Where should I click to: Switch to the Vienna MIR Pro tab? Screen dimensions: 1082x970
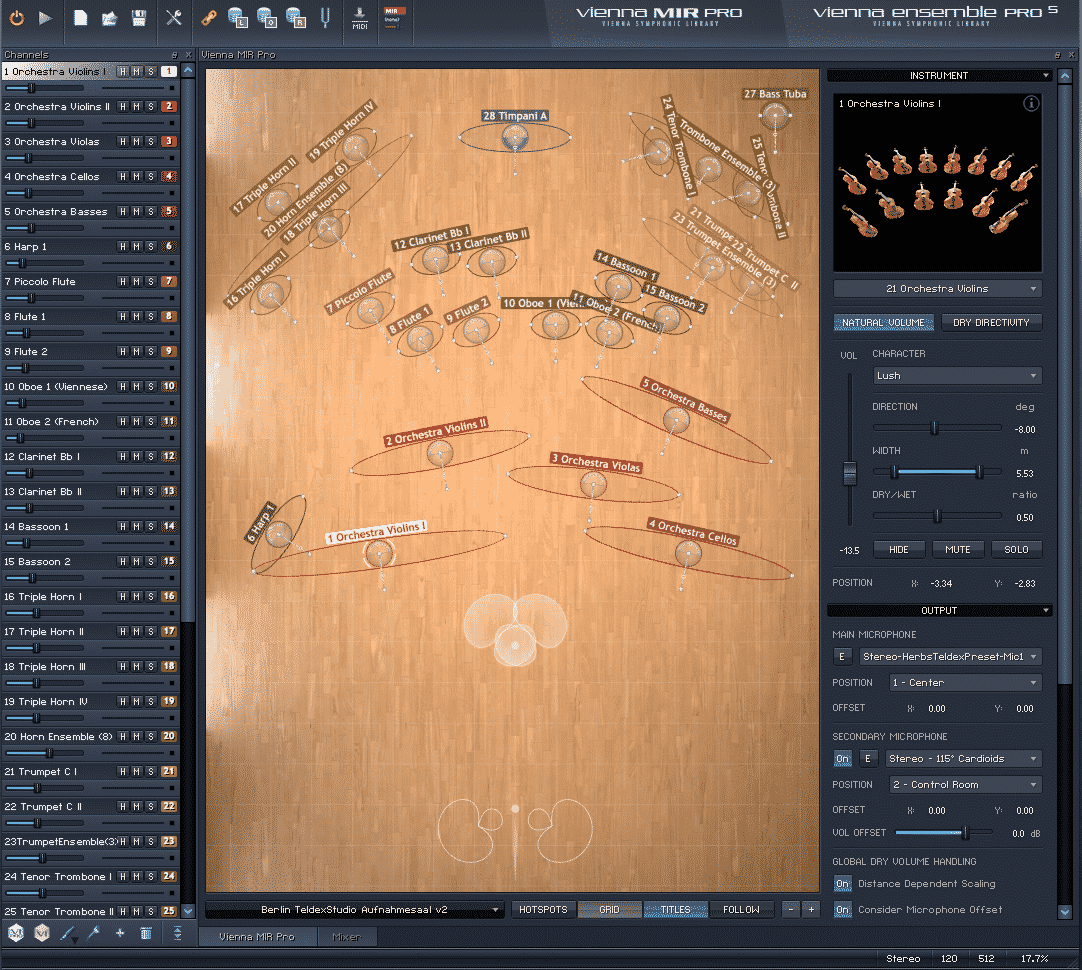257,937
